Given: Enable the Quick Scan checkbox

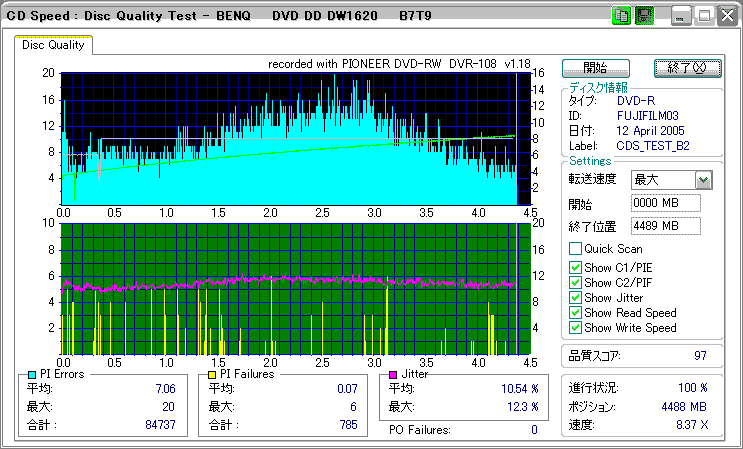Looking at the screenshot, I should point(575,249).
